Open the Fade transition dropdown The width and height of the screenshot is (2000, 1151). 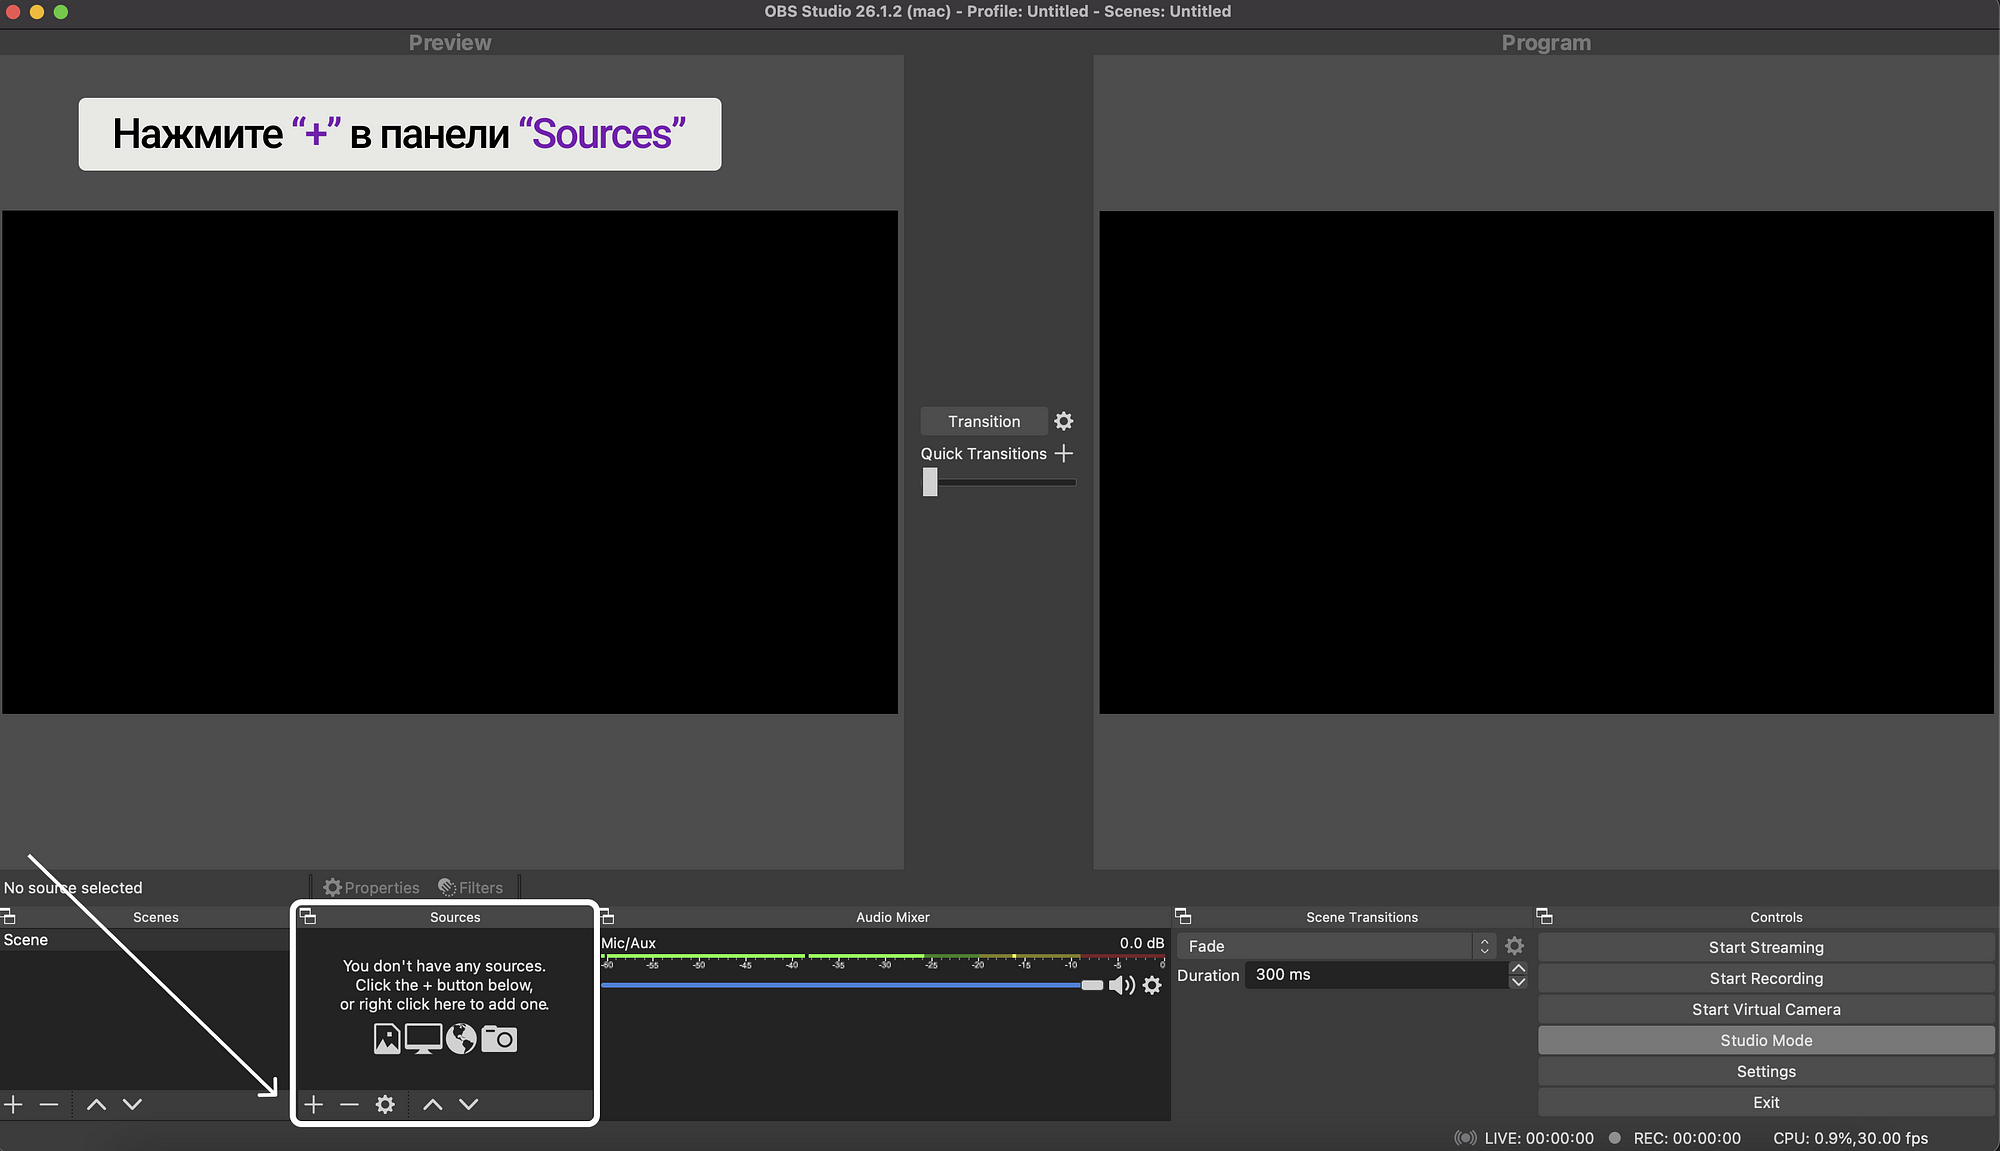point(1337,946)
